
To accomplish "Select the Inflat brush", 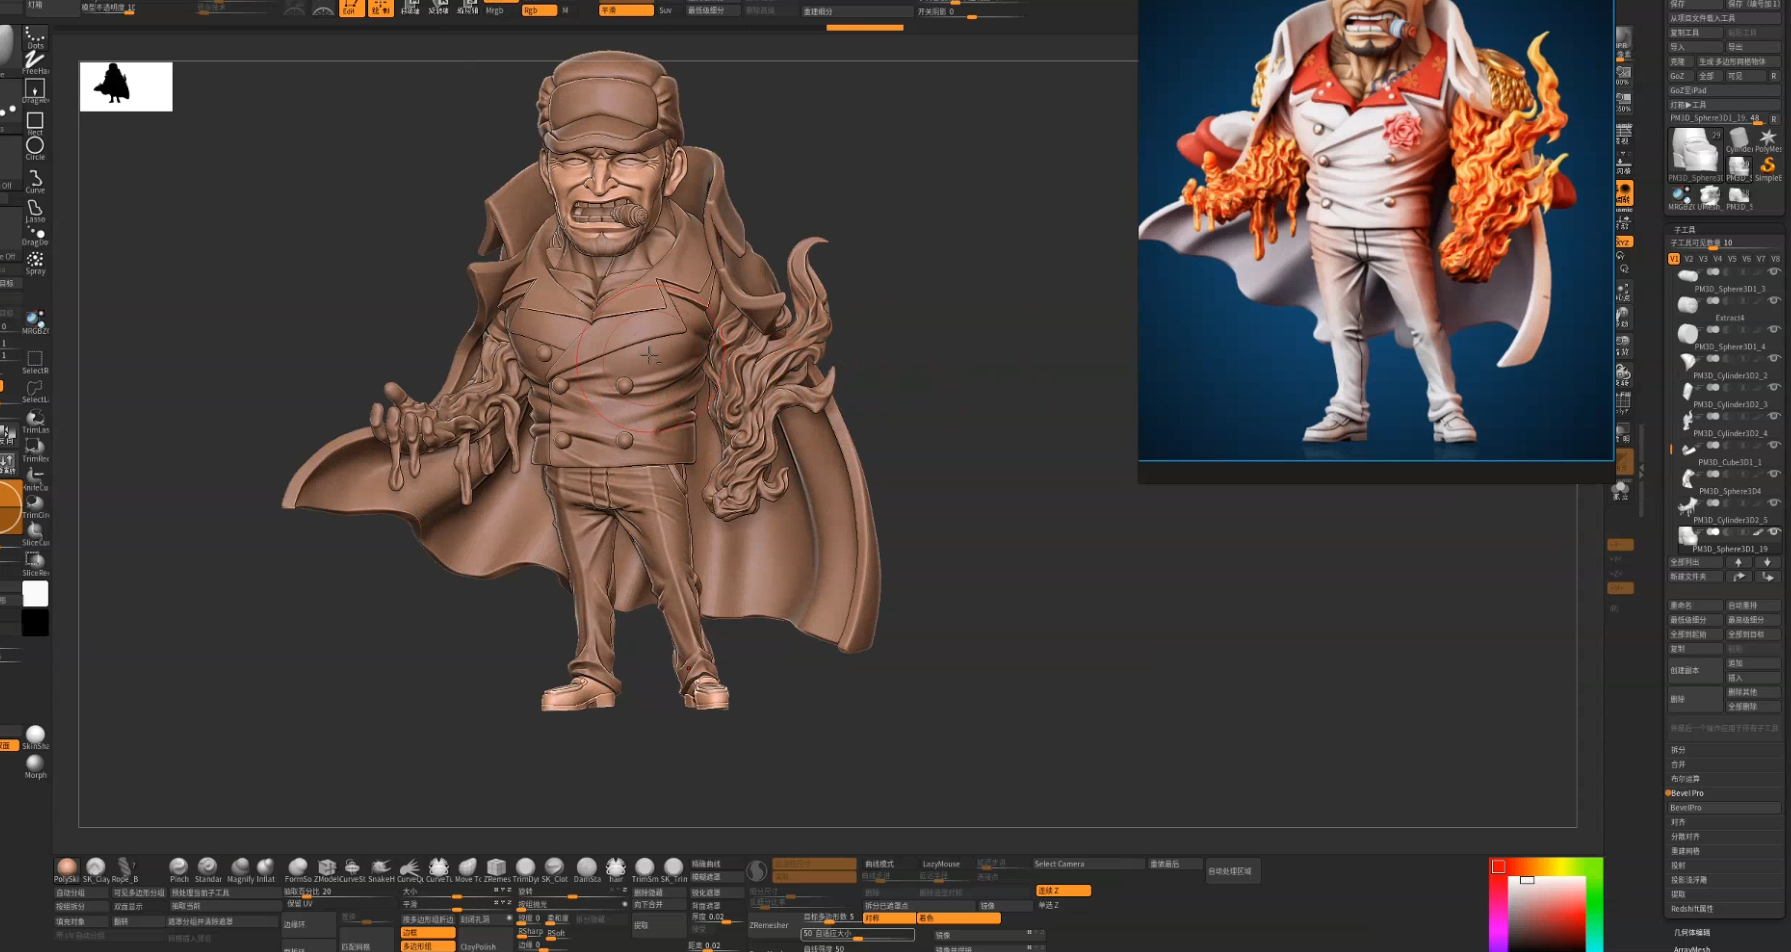I will (266, 869).
